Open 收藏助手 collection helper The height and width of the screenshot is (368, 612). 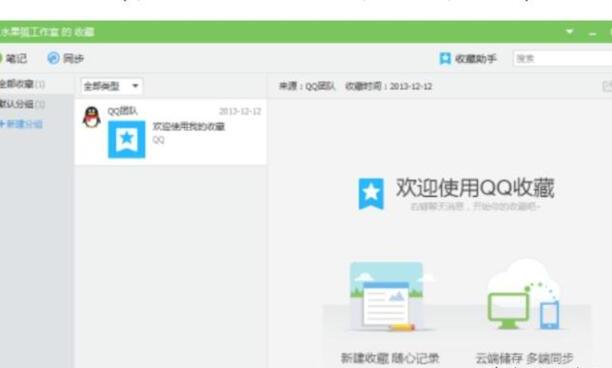click(468, 59)
